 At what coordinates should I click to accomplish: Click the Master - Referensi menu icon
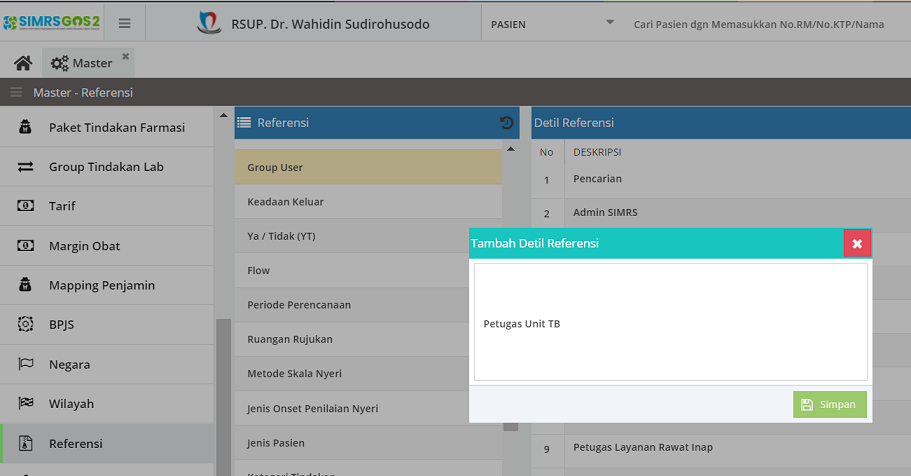point(16,93)
